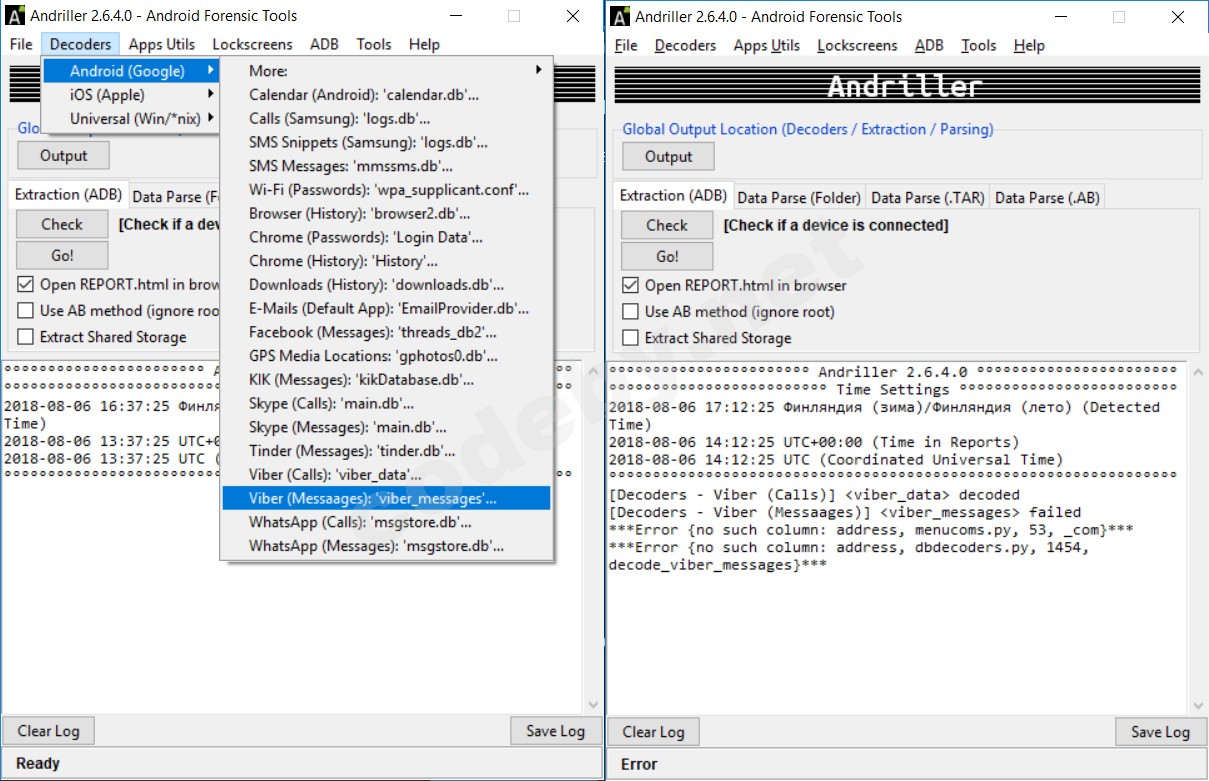
Task: Select E-Mails (Default App) EmailProvider.db decoder
Action: click(x=387, y=308)
